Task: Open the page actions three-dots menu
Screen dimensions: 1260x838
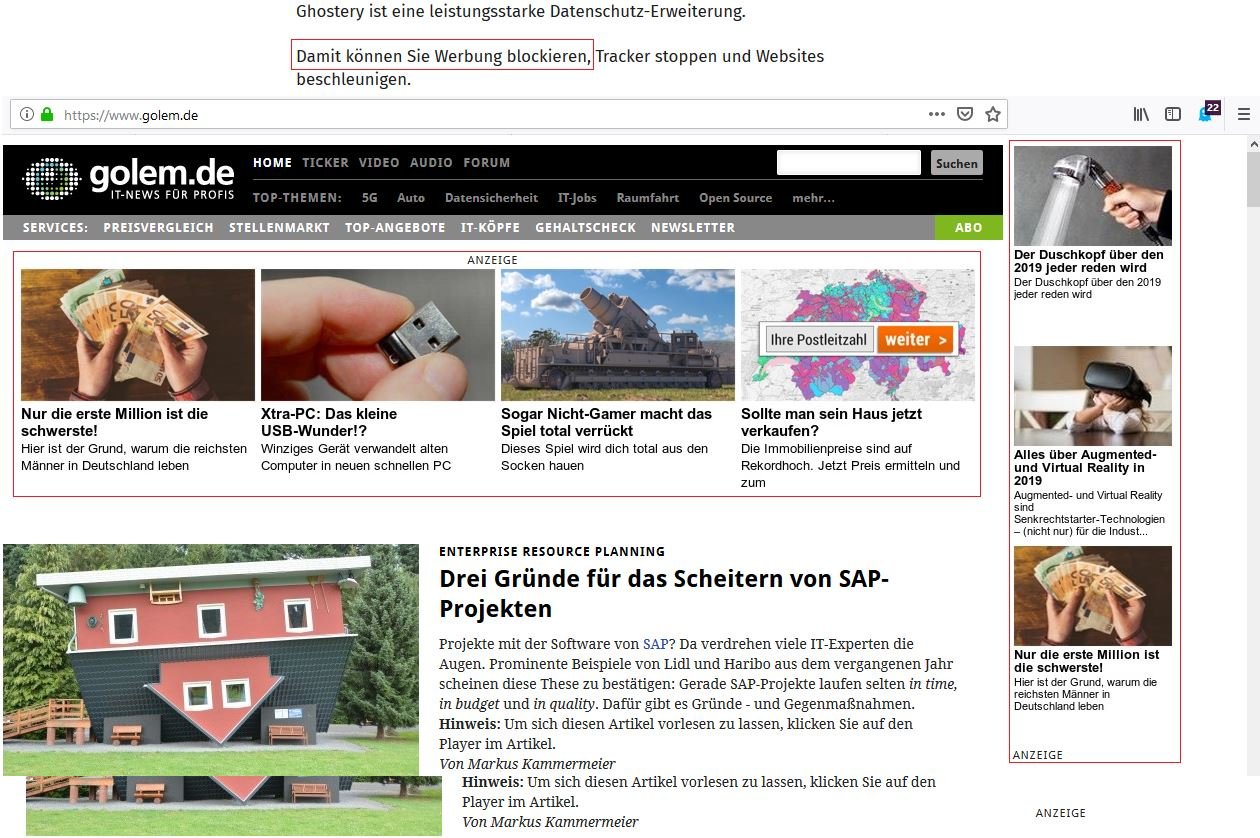Action: pos(936,114)
